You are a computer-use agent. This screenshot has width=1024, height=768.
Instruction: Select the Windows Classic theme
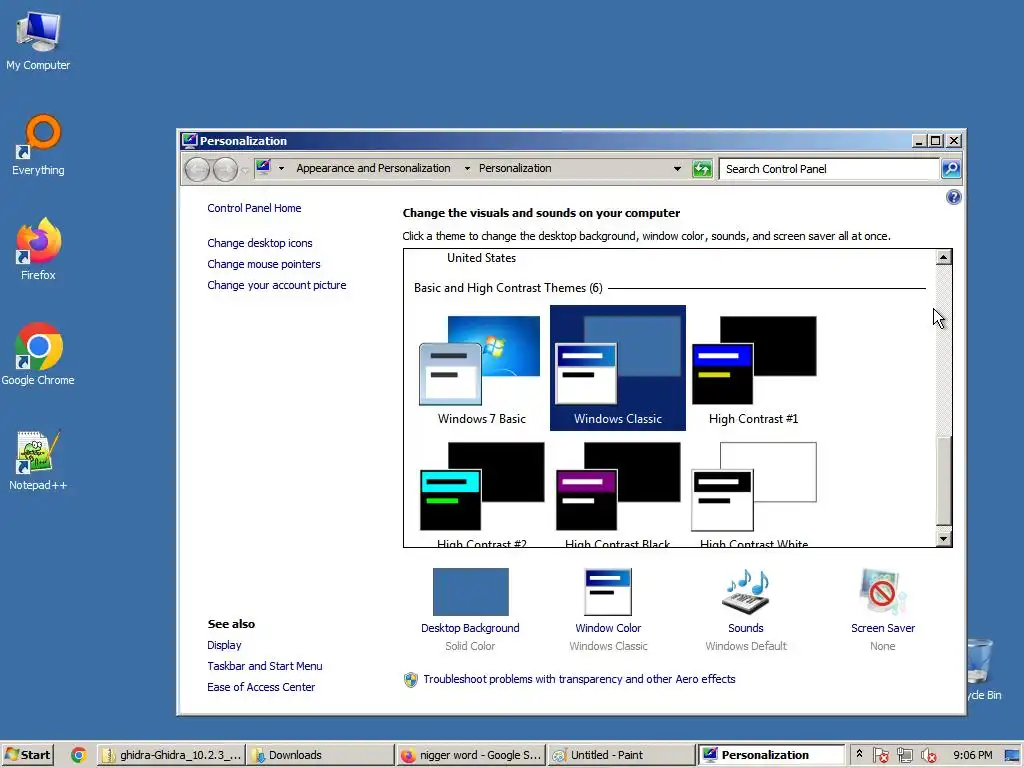click(x=618, y=369)
